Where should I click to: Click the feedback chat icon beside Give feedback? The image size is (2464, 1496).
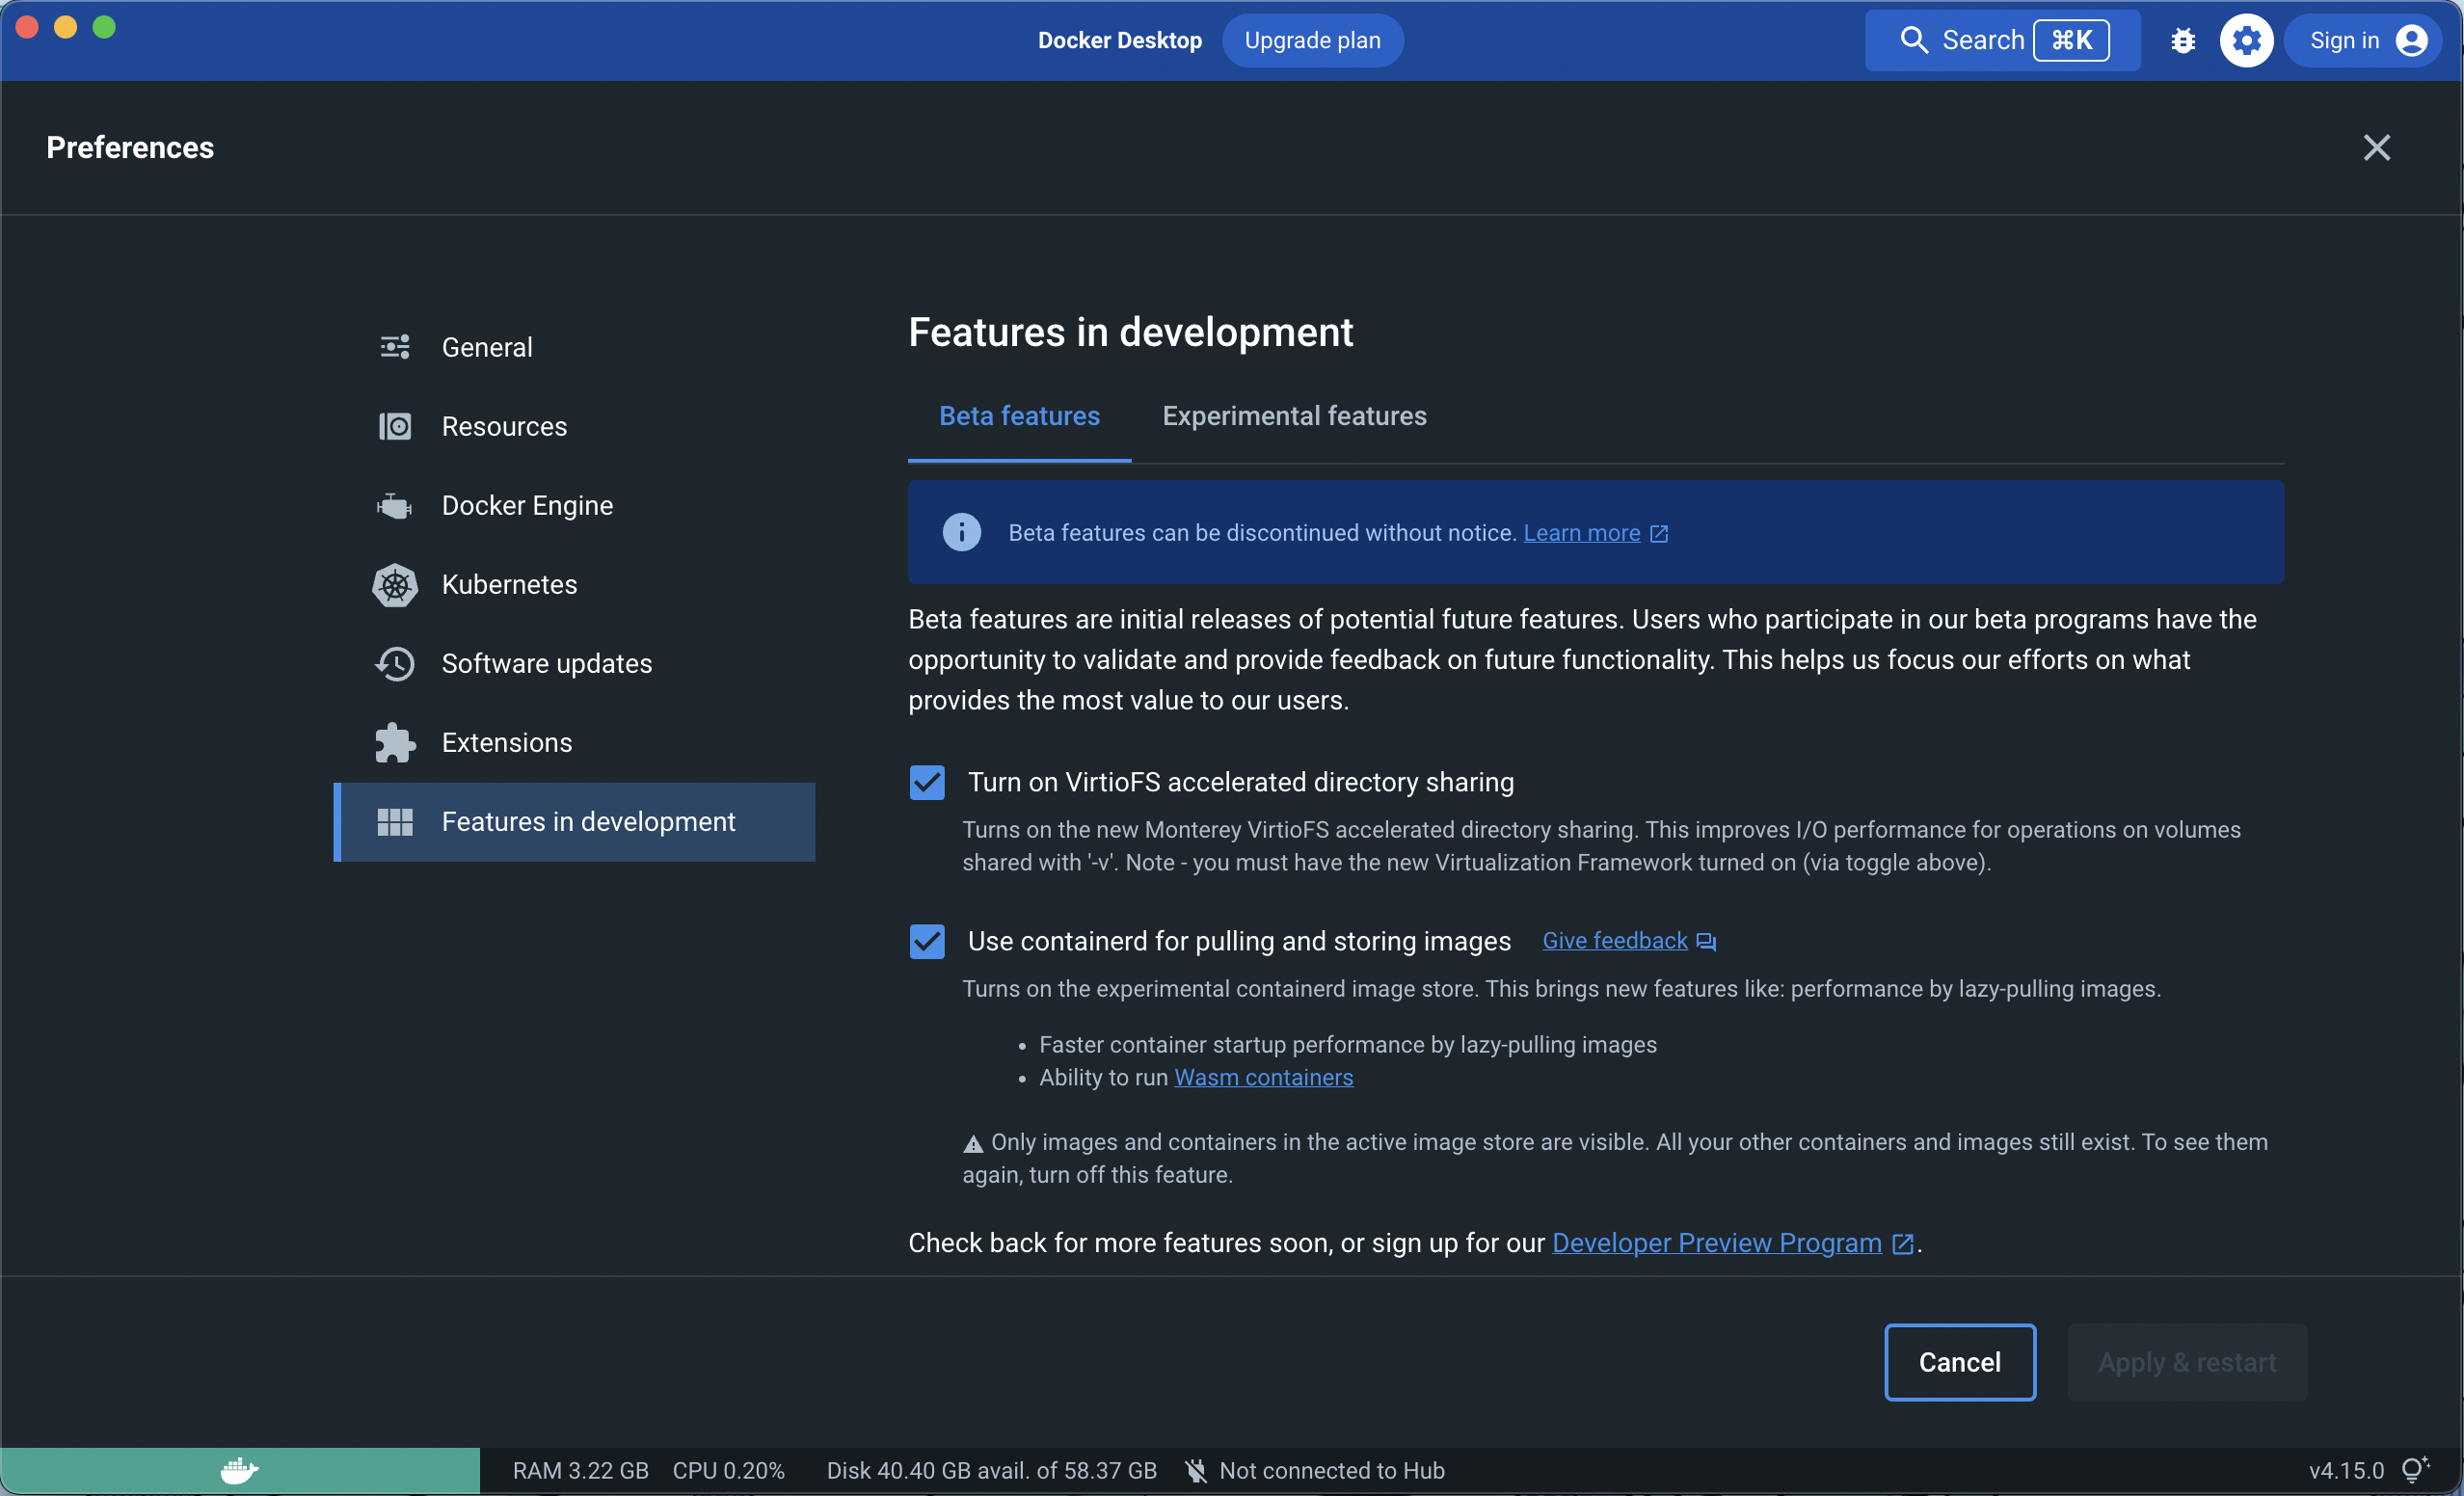[x=1706, y=942]
